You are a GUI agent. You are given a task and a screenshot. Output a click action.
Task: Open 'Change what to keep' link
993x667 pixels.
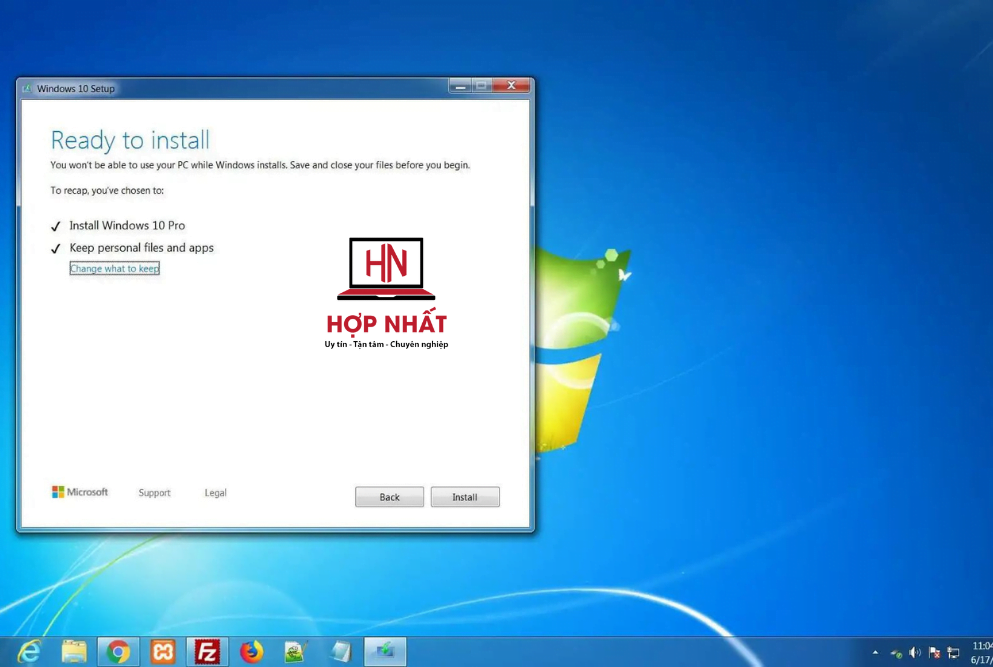[x=114, y=269]
